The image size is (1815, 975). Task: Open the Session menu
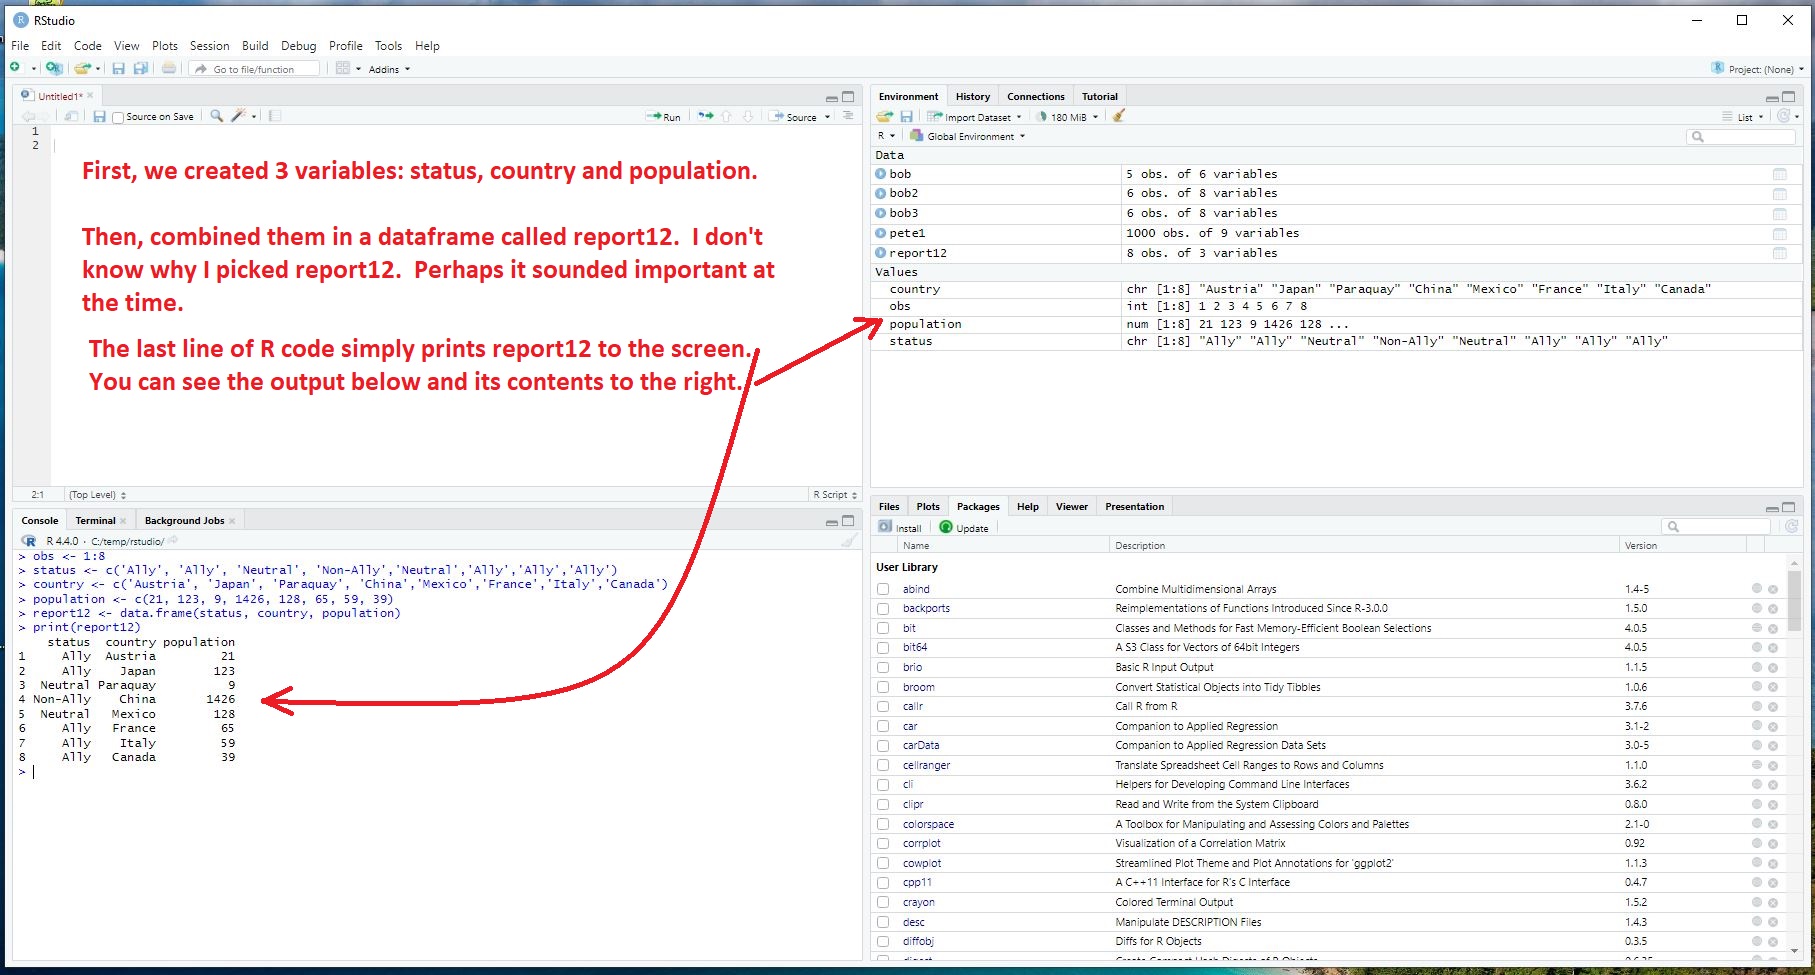[x=209, y=46]
